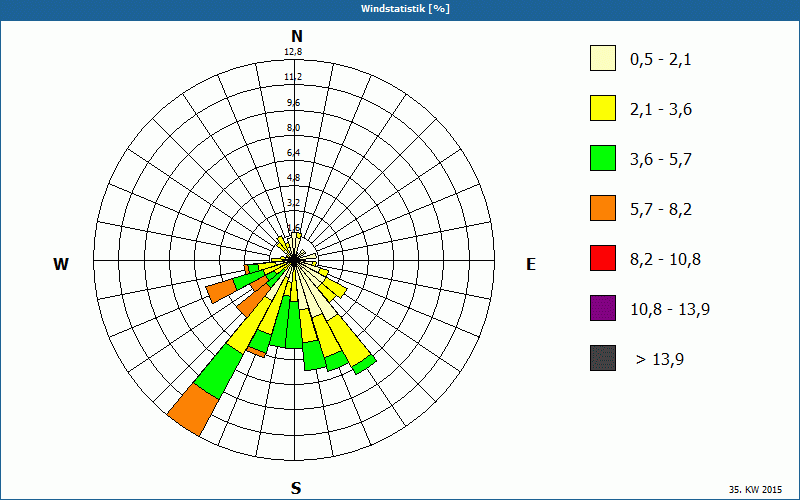
Task: Click the '35. KW 2015' date label
Action: [755, 489]
